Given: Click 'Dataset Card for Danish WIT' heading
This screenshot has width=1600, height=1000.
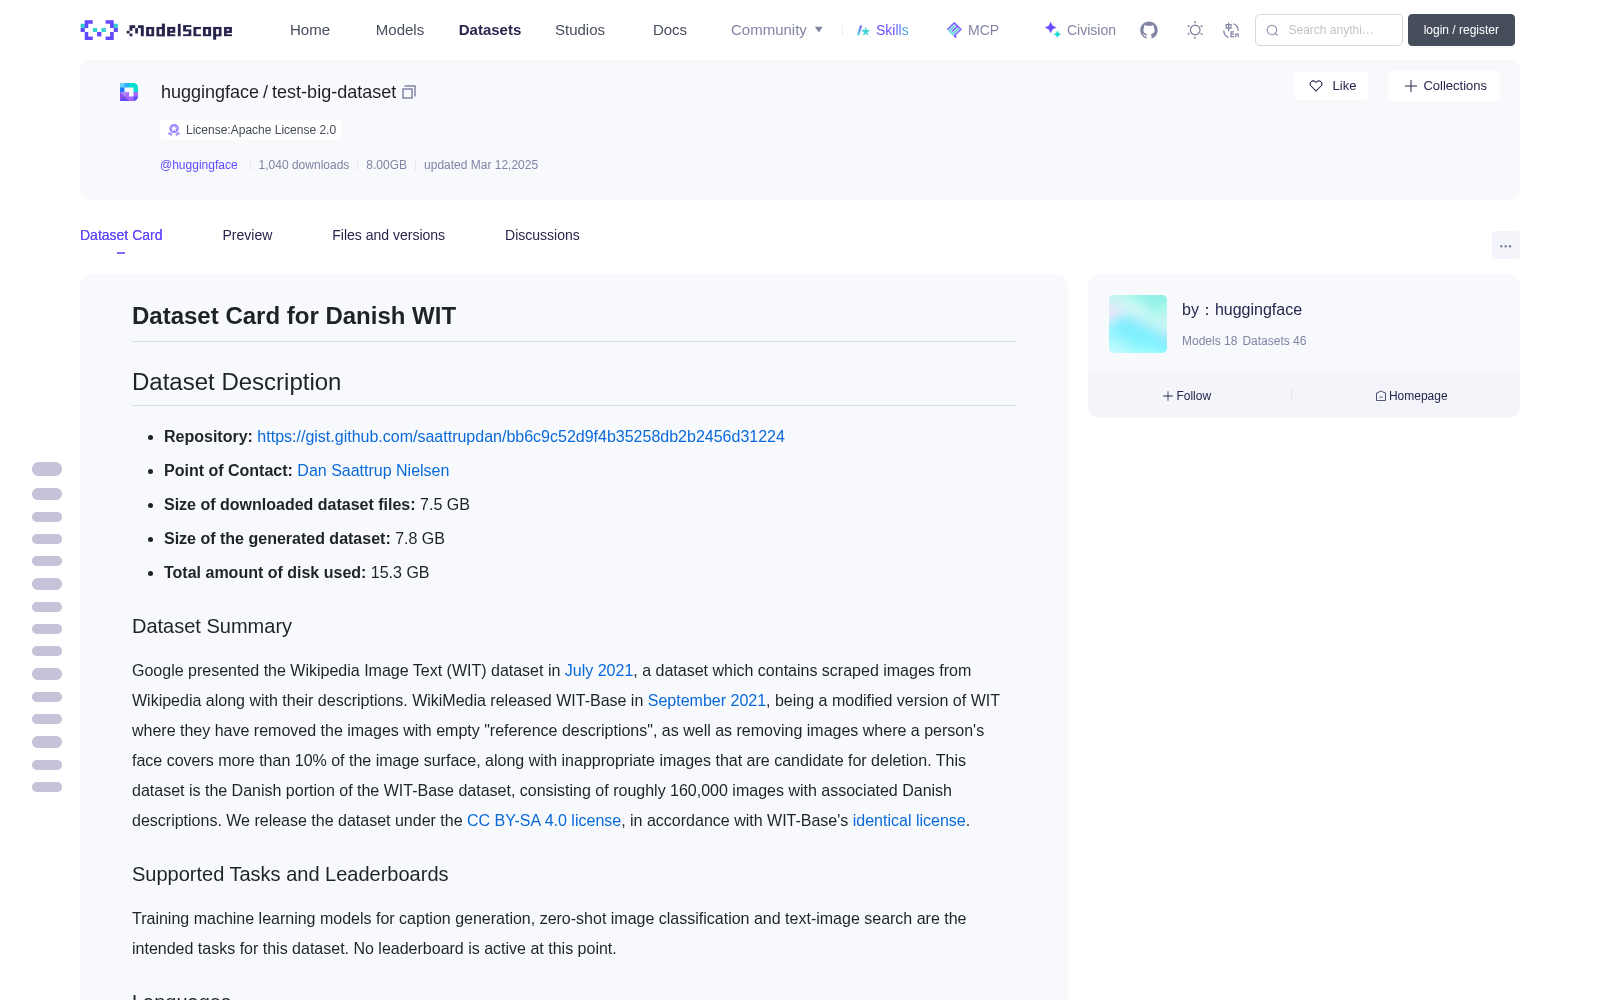Looking at the screenshot, I should pos(294,316).
